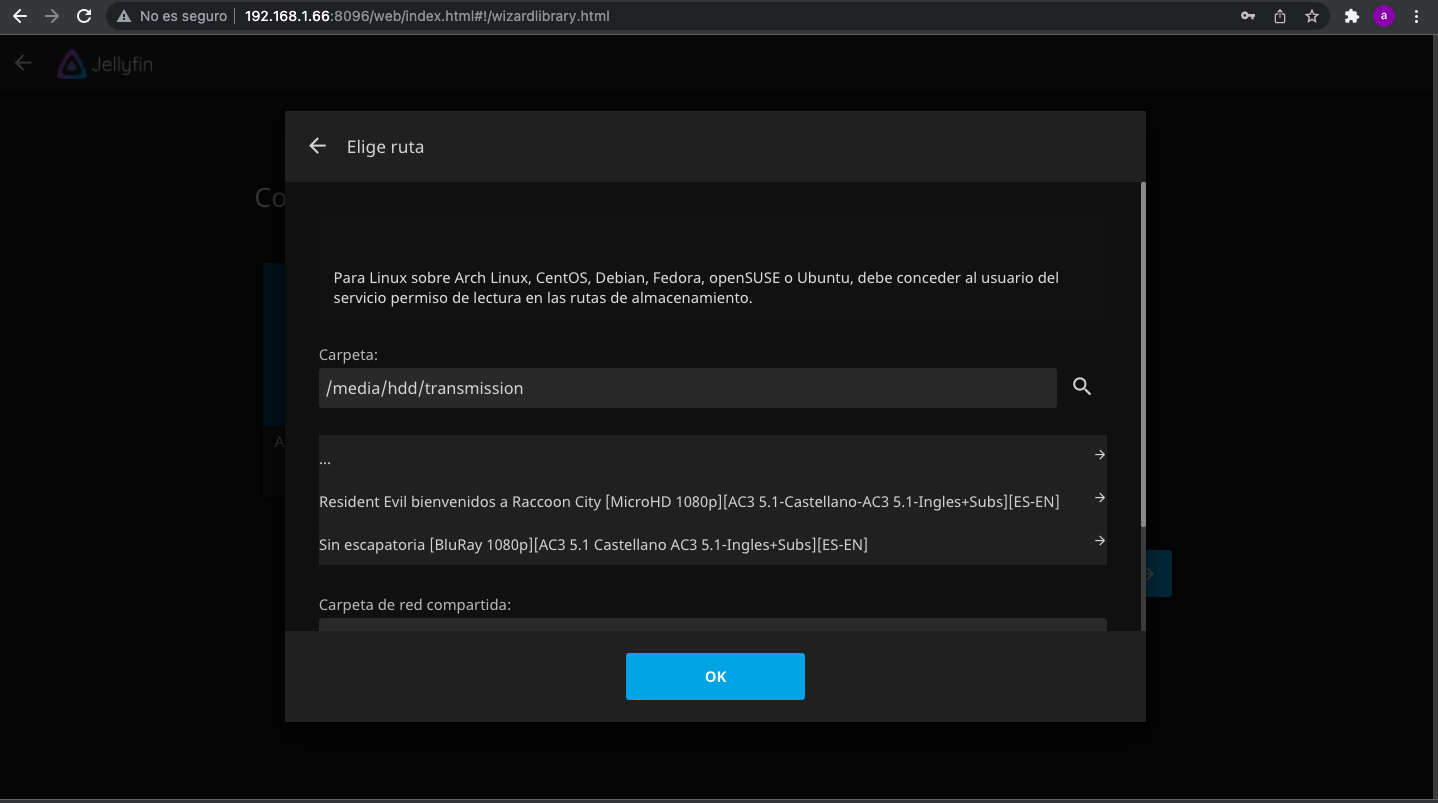Screen dimensions: 1438x803
Task: Open saved passwords key icon in address bar
Action: click(1247, 16)
